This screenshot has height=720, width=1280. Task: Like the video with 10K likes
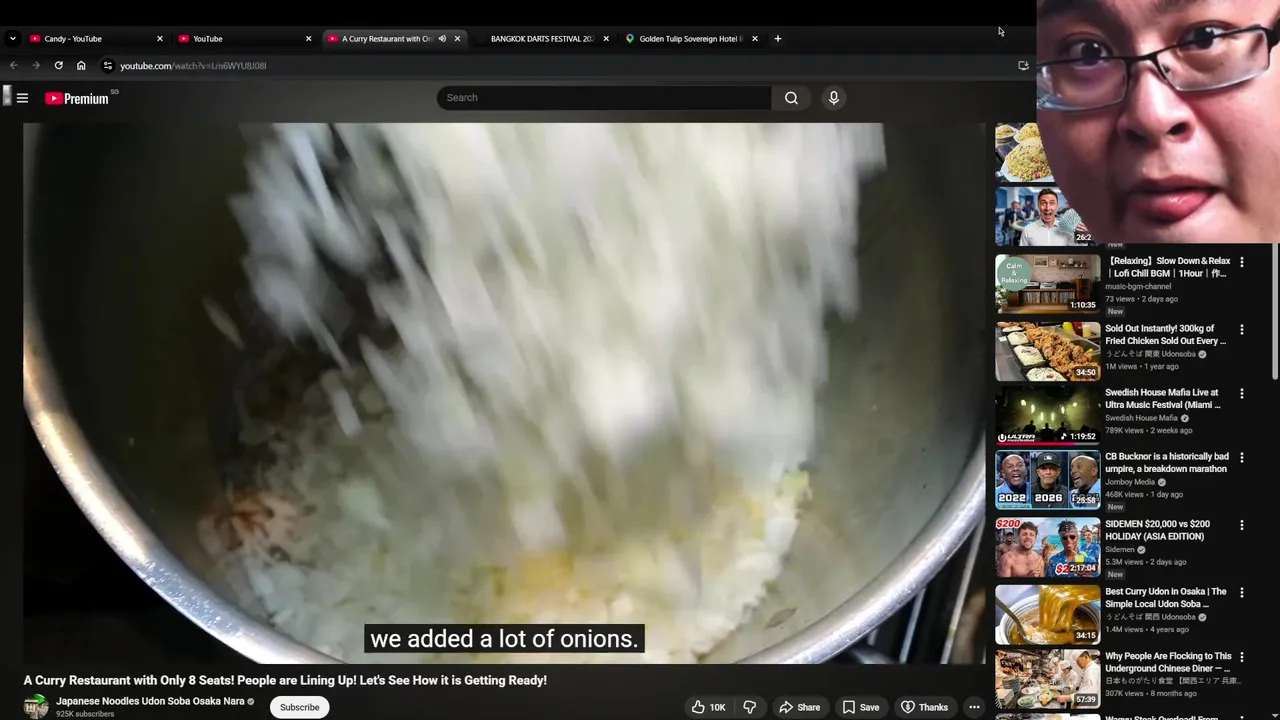709,707
